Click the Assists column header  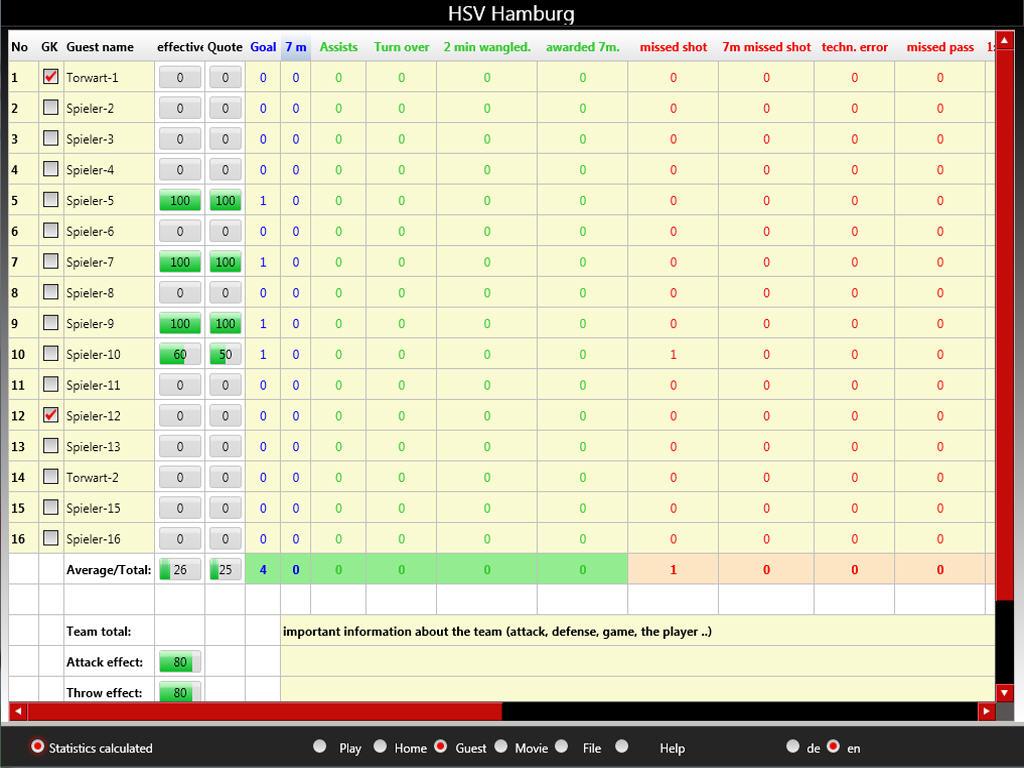coord(338,47)
